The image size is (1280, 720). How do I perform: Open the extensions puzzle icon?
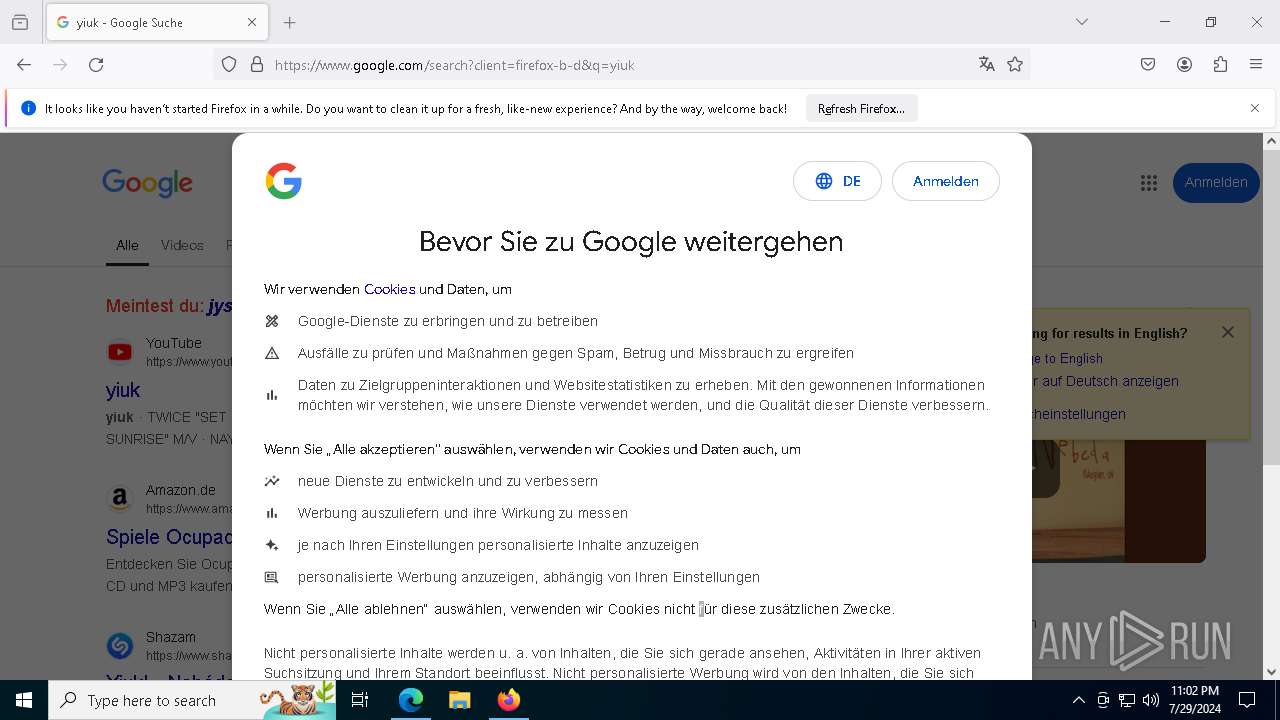click(1220, 65)
